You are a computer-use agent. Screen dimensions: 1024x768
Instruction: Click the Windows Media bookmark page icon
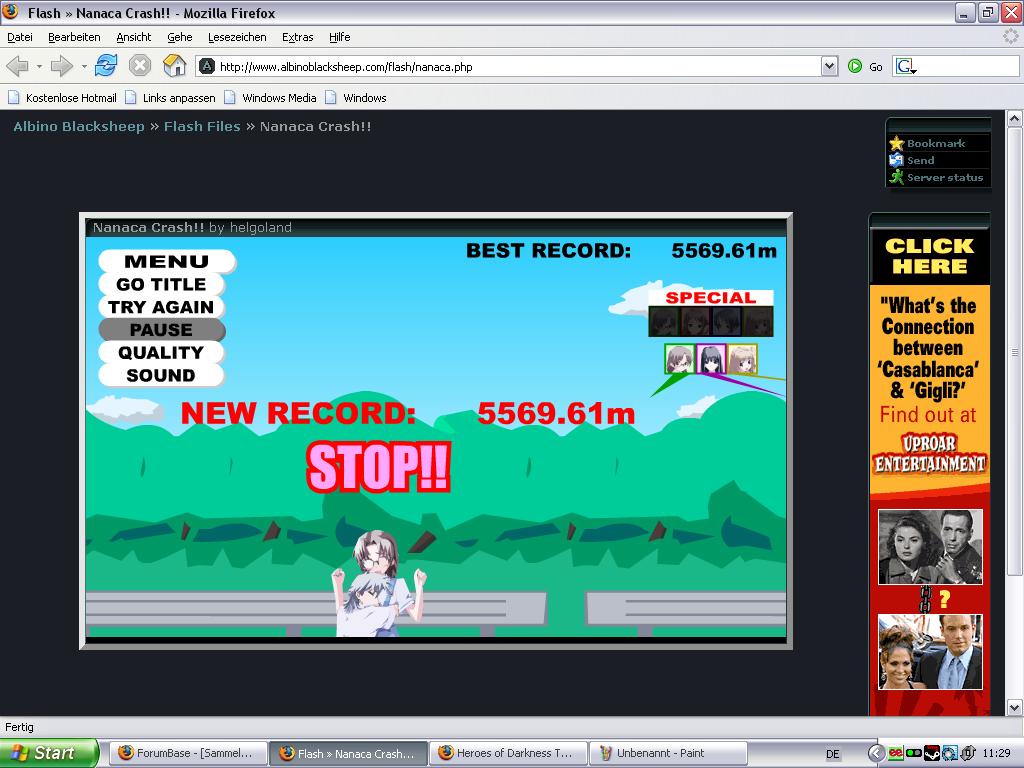[230, 98]
